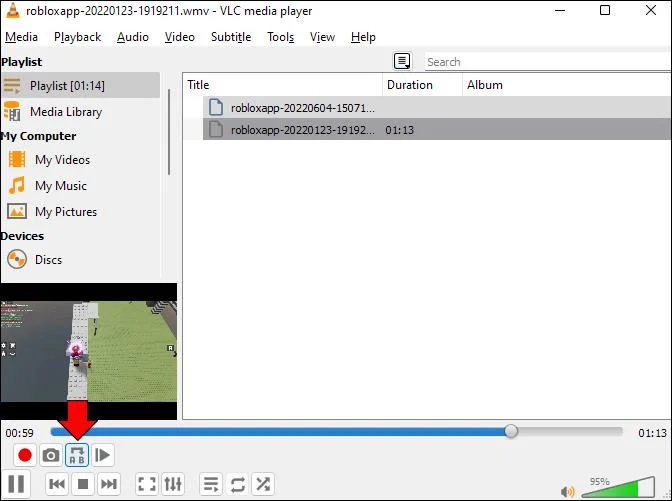Open extended settings equalizer icon
The image size is (672, 501).
[x=173, y=484]
